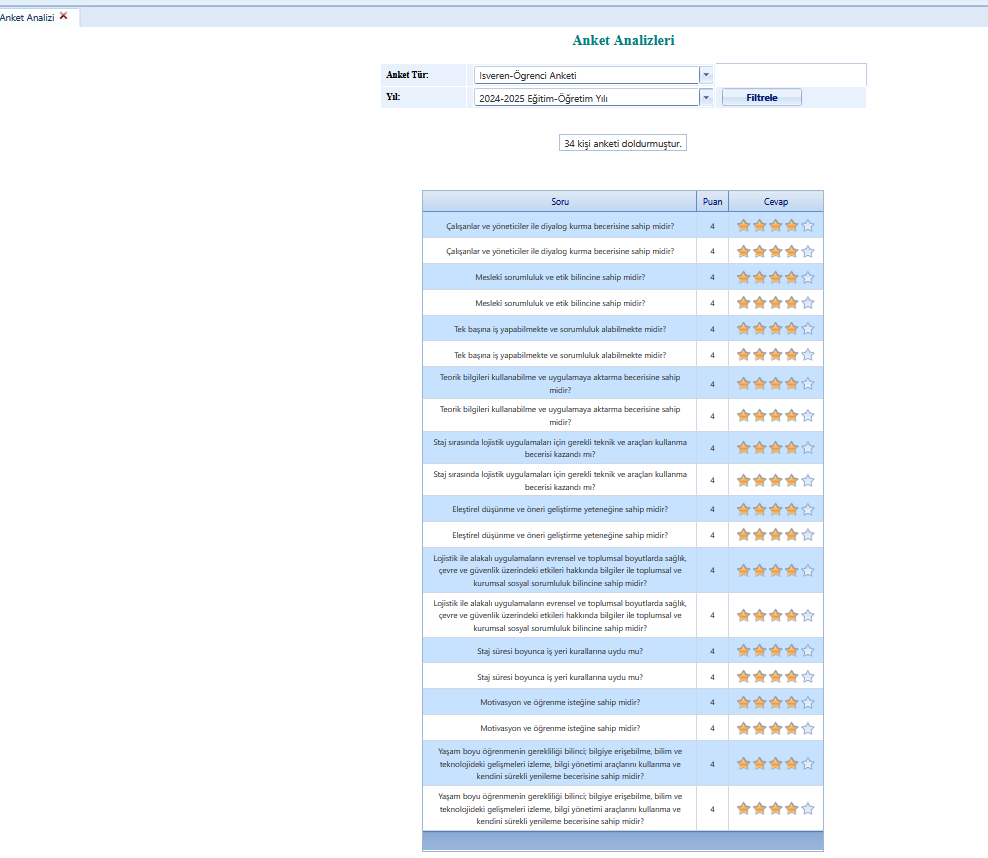Image resolution: width=988 pixels, height=858 pixels.
Task: Click the blue-shaded 'Eleştirel düşünme ve öneri' question
Action: point(560,509)
